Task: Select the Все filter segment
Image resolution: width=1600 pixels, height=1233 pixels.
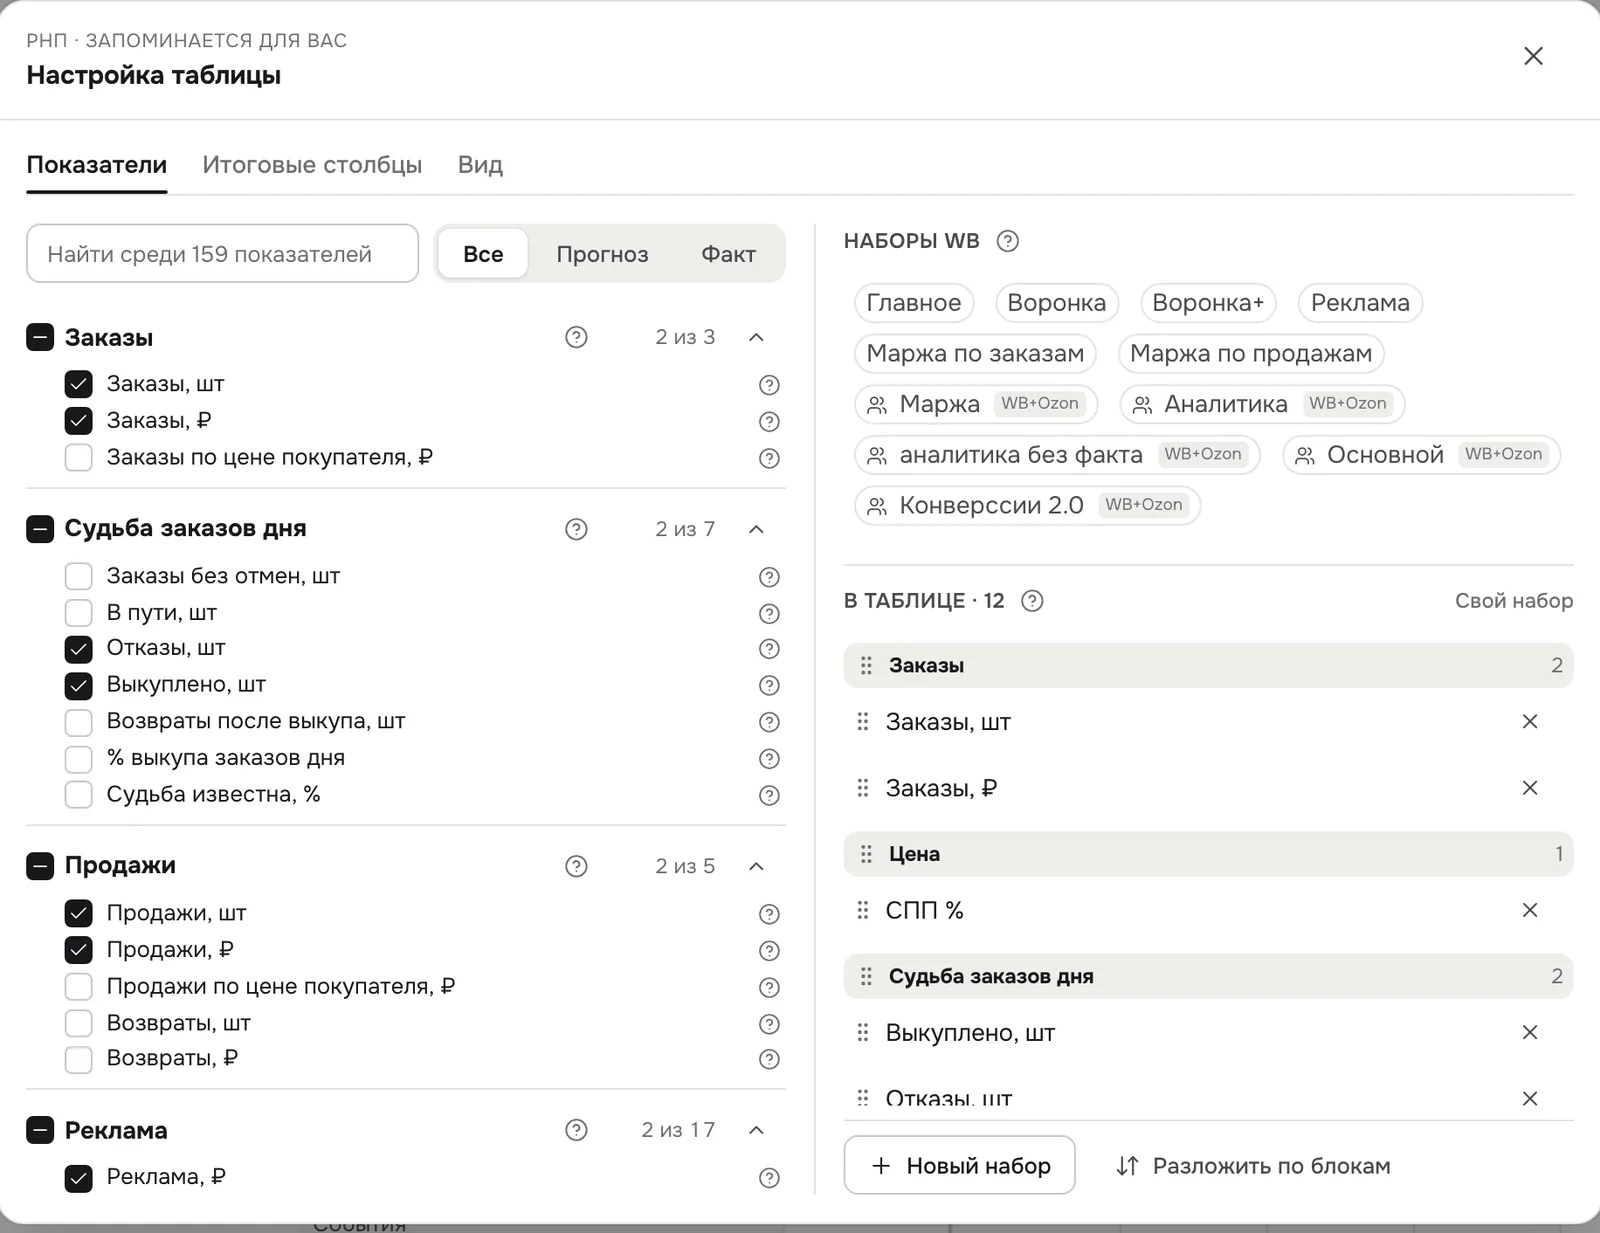Action: [483, 254]
